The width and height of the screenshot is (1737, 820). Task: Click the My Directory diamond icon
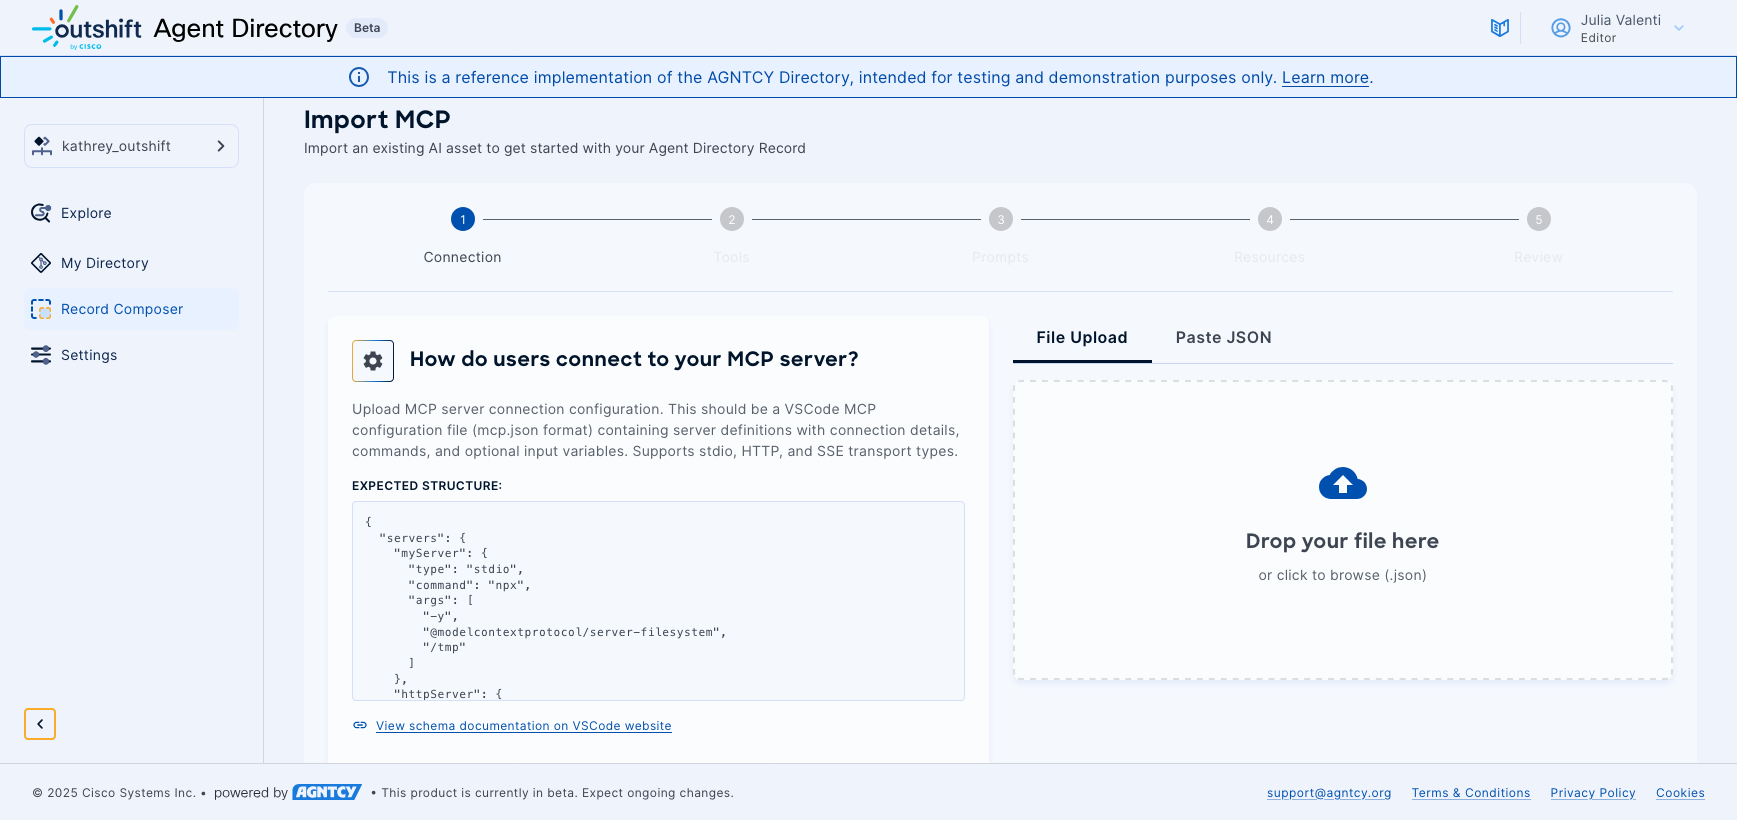coord(41,263)
